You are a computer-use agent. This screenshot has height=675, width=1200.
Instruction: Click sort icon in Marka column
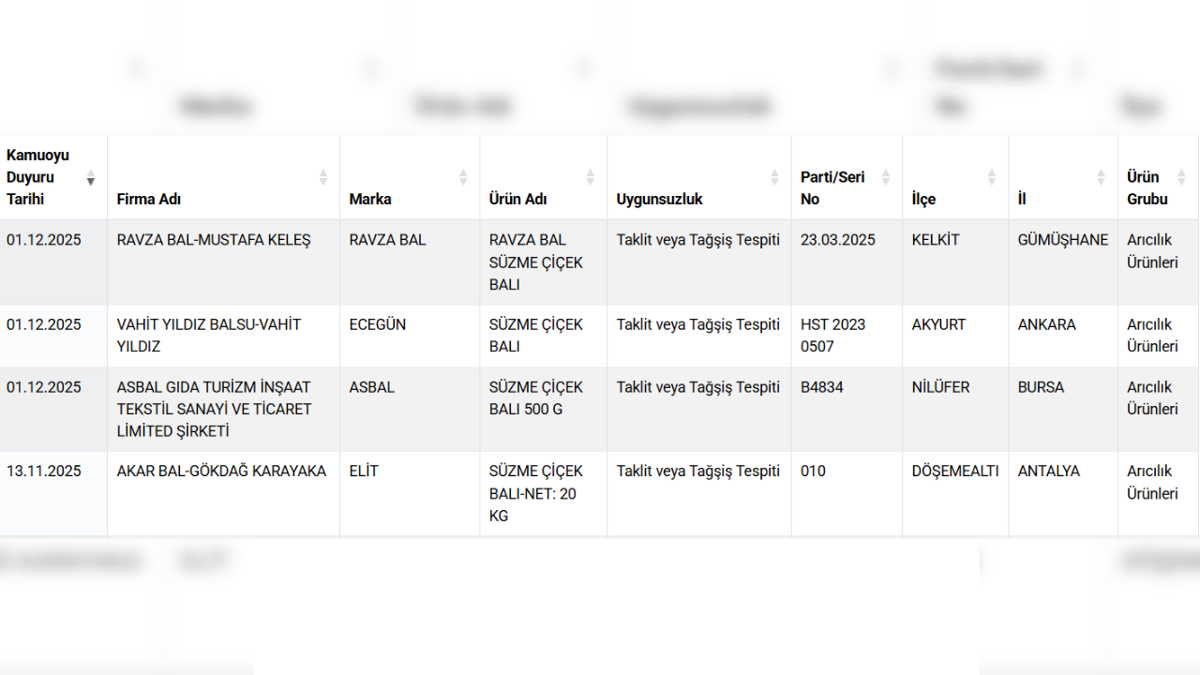tap(463, 177)
